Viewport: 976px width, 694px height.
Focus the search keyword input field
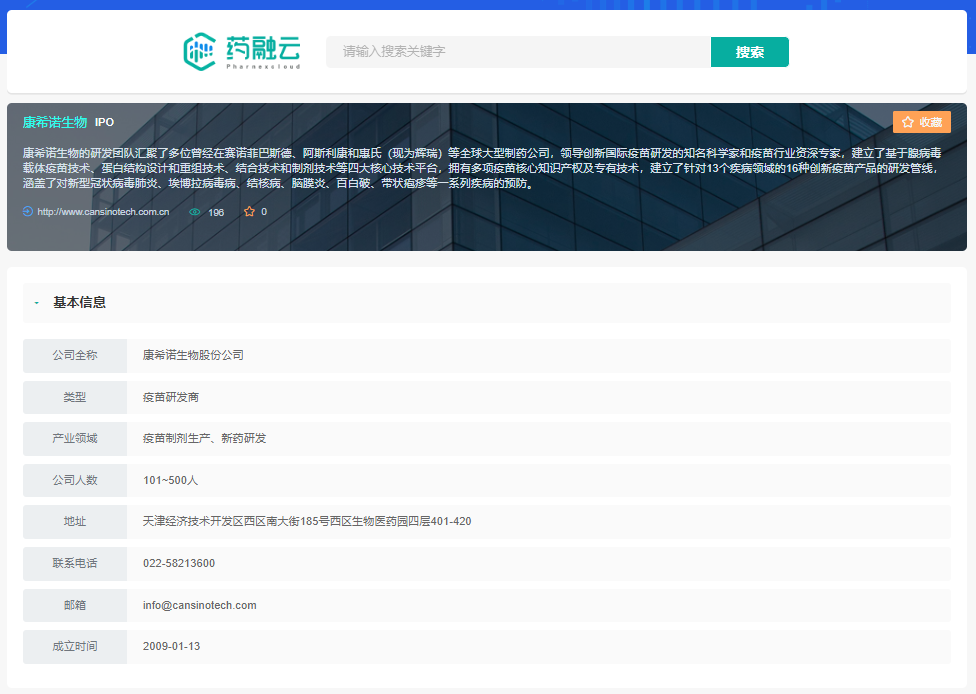click(x=517, y=52)
